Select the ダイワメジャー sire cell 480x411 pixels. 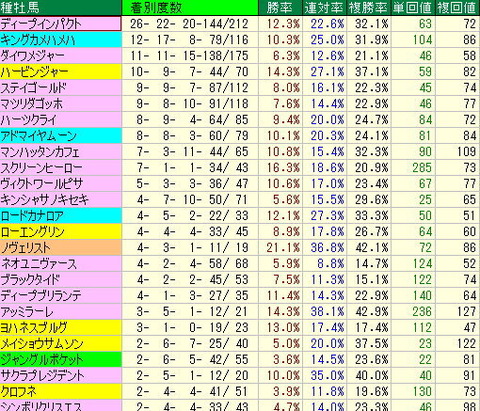[61, 56]
